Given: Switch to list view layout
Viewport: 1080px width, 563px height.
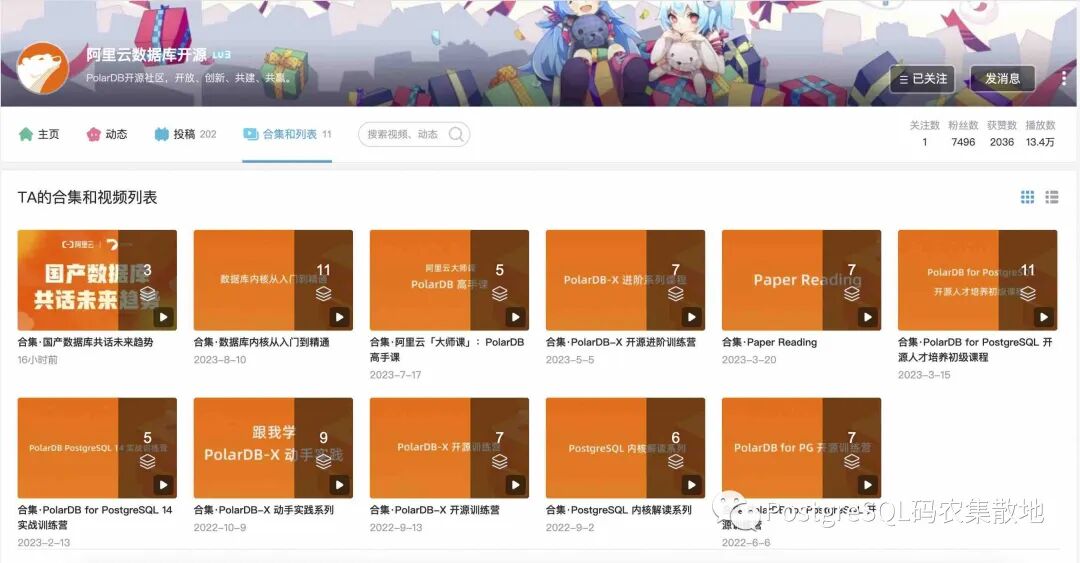Looking at the screenshot, I should tap(1052, 197).
